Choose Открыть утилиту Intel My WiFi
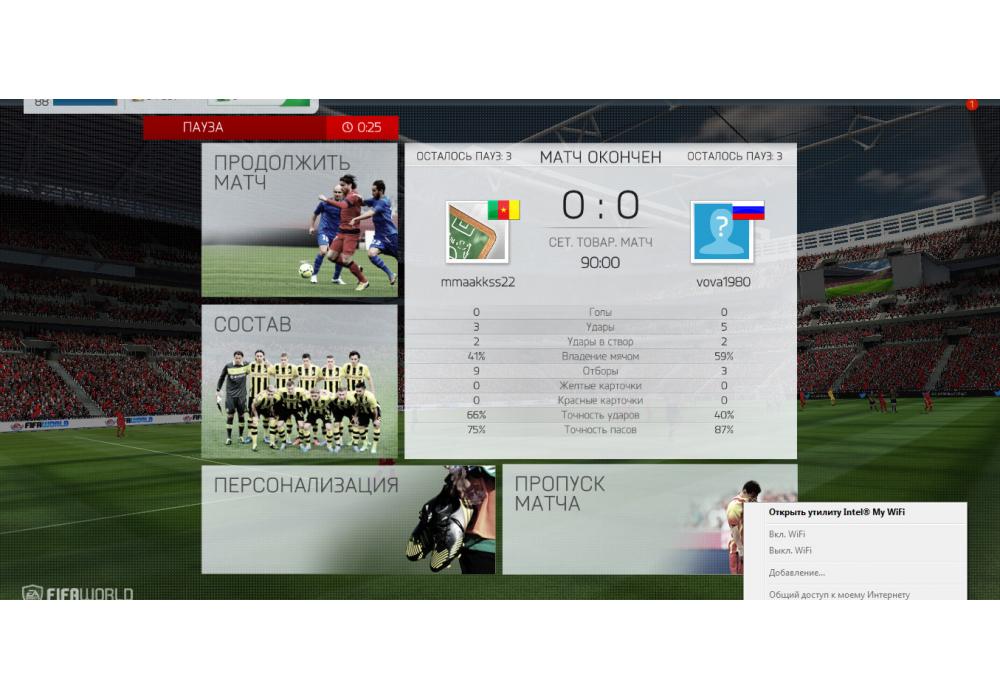The height and width of the screenshot is (700, 1000). click(836, 512)
